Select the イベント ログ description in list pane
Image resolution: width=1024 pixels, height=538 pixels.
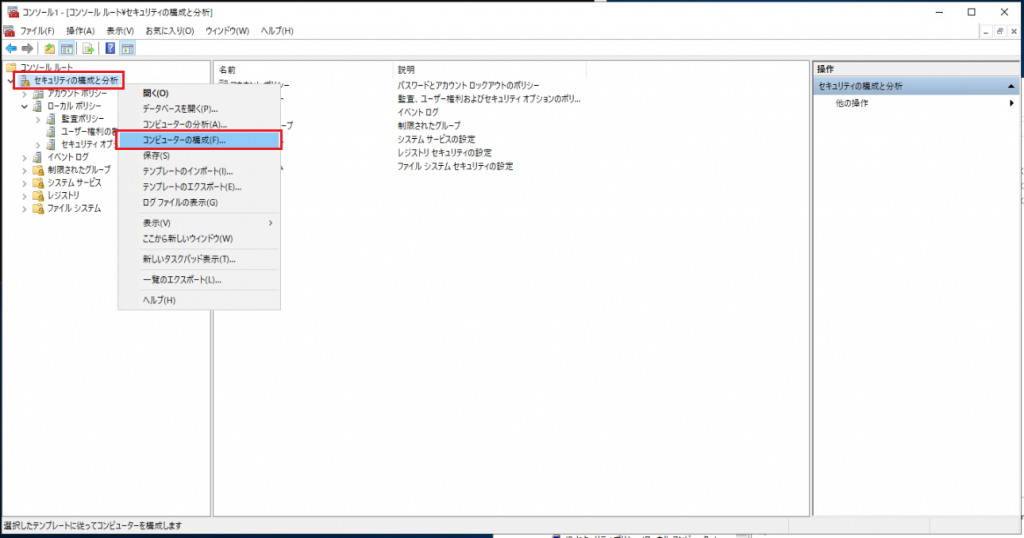point(418,112)
